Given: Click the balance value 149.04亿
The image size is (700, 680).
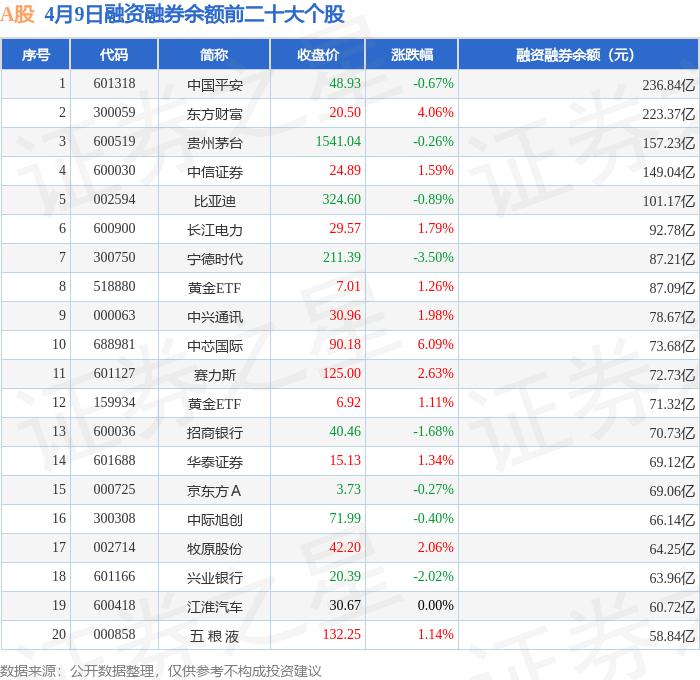Looking at the screenshot, I should 669,172.
